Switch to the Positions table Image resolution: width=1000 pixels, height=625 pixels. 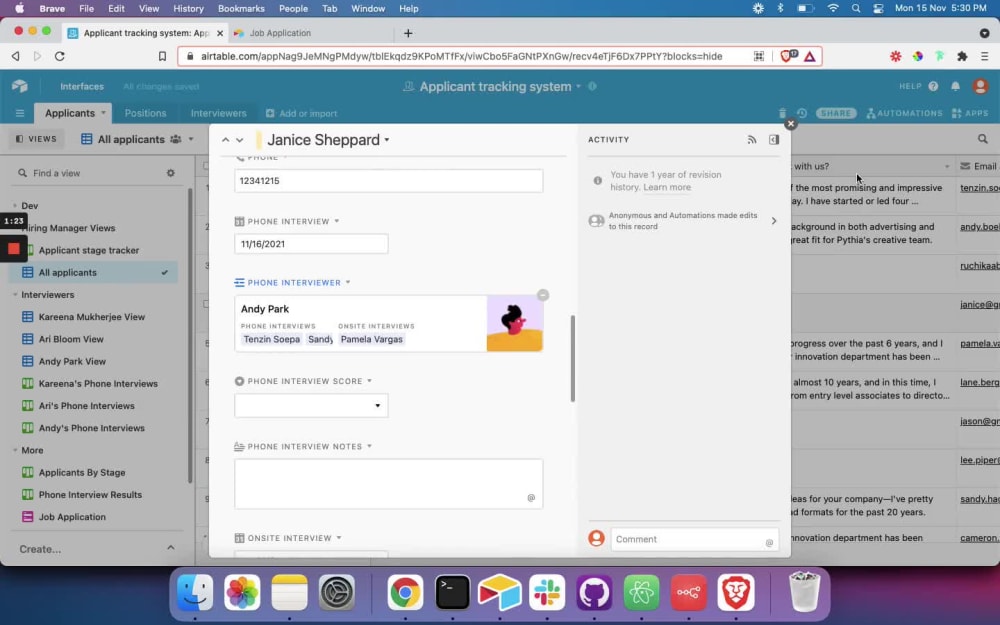tap(146, 113)
